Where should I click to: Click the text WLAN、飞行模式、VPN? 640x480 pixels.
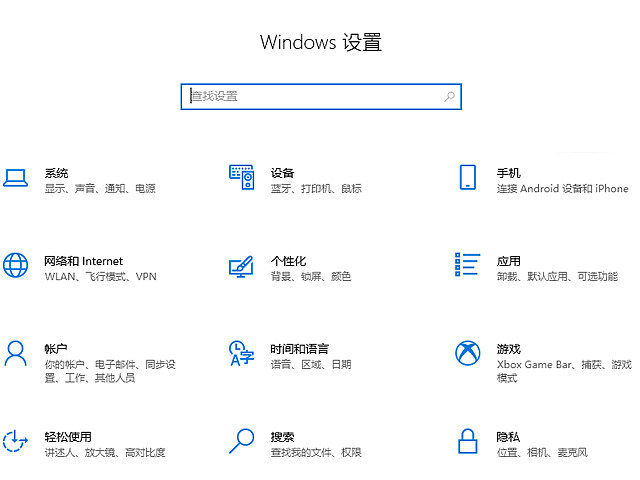(100, 277)
